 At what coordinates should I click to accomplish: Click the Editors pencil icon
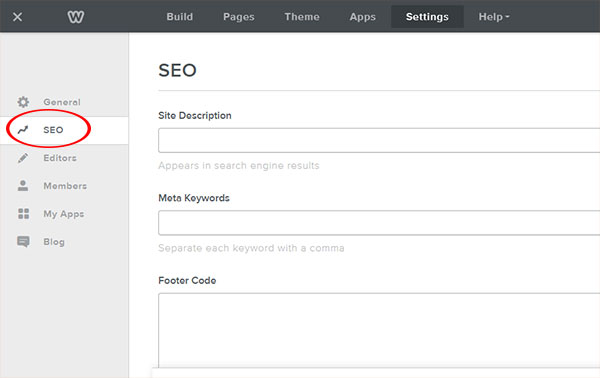[x=23, y=158]
